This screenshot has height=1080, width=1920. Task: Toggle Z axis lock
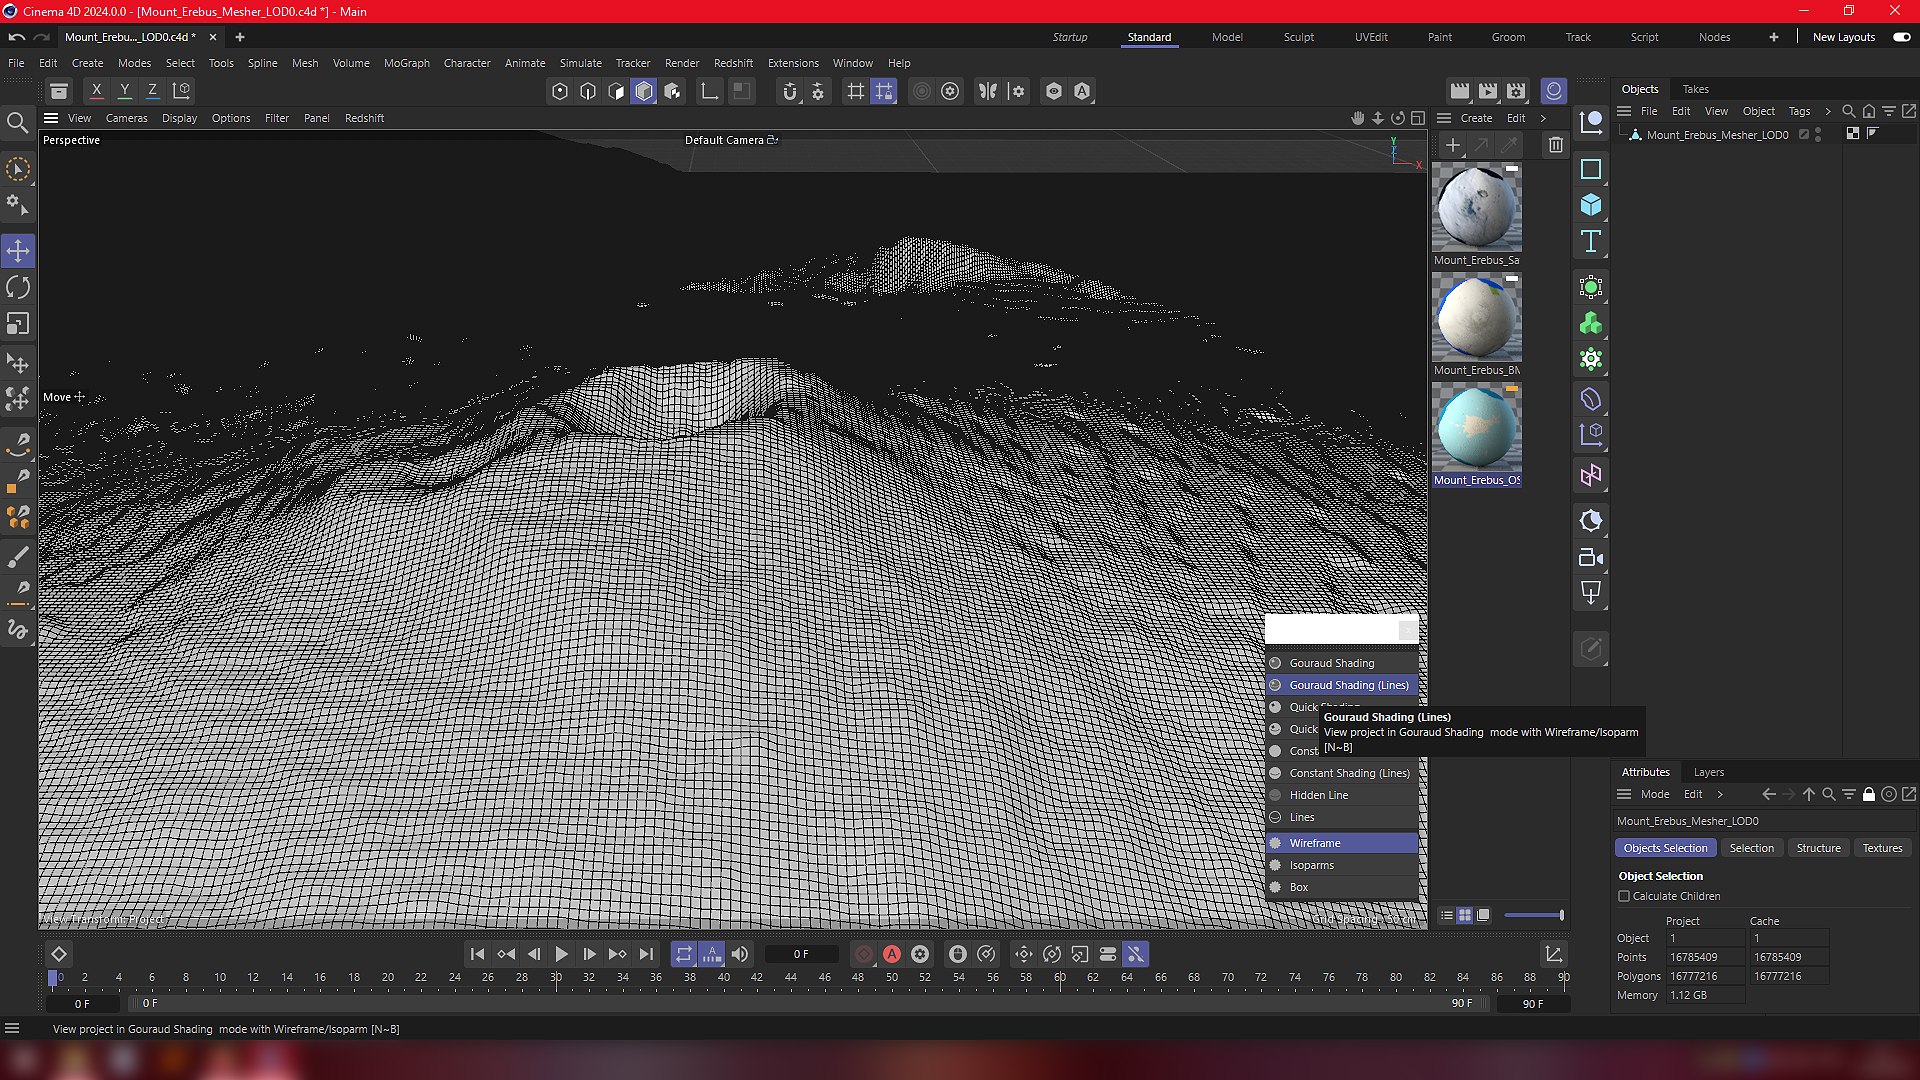click(x=153, y=91)
